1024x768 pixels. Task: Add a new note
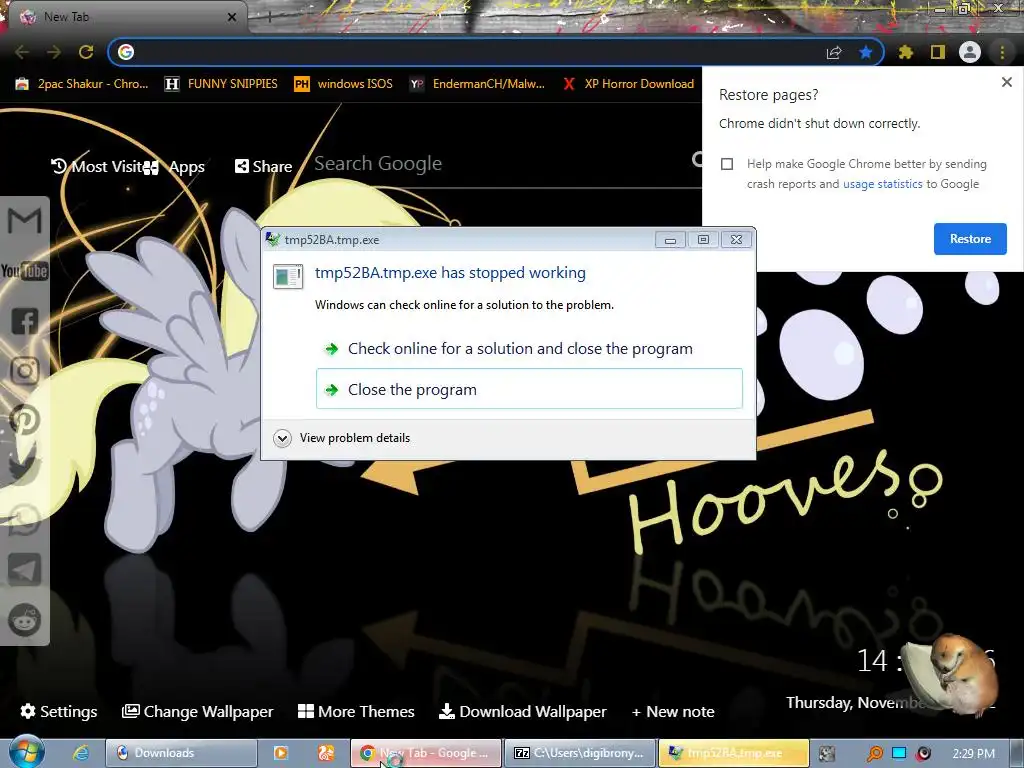click(x=673, y=711)
